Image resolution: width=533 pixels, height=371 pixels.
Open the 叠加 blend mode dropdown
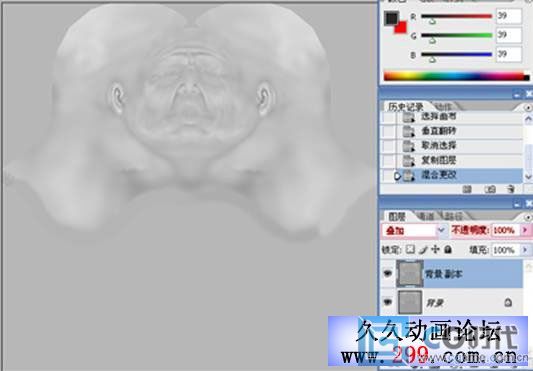pos(441,230)
